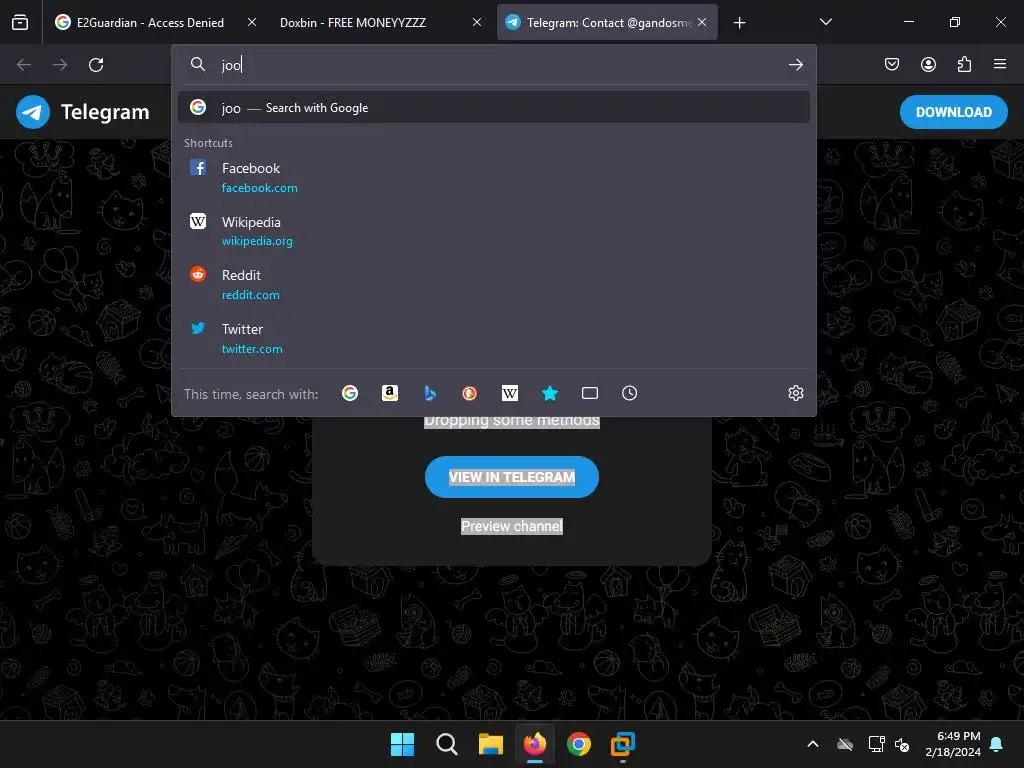This screenshot has width=1024, height=768.
Task: Search this time with Google
Action: point(350,393)
